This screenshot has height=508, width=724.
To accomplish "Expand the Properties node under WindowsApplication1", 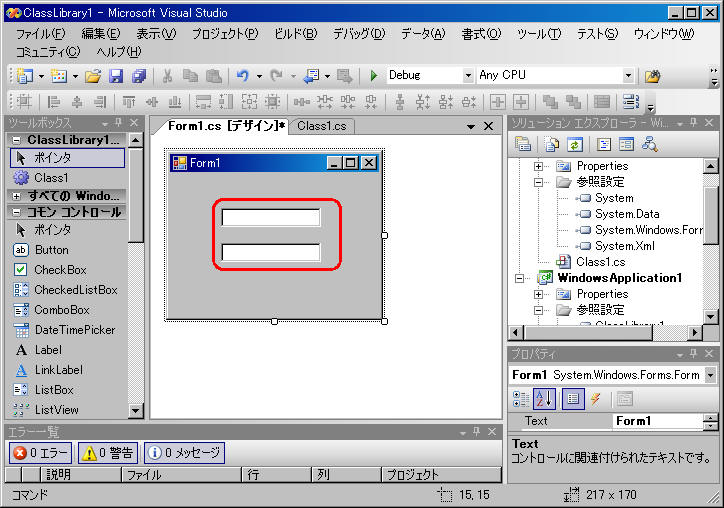I will [539, 294].
